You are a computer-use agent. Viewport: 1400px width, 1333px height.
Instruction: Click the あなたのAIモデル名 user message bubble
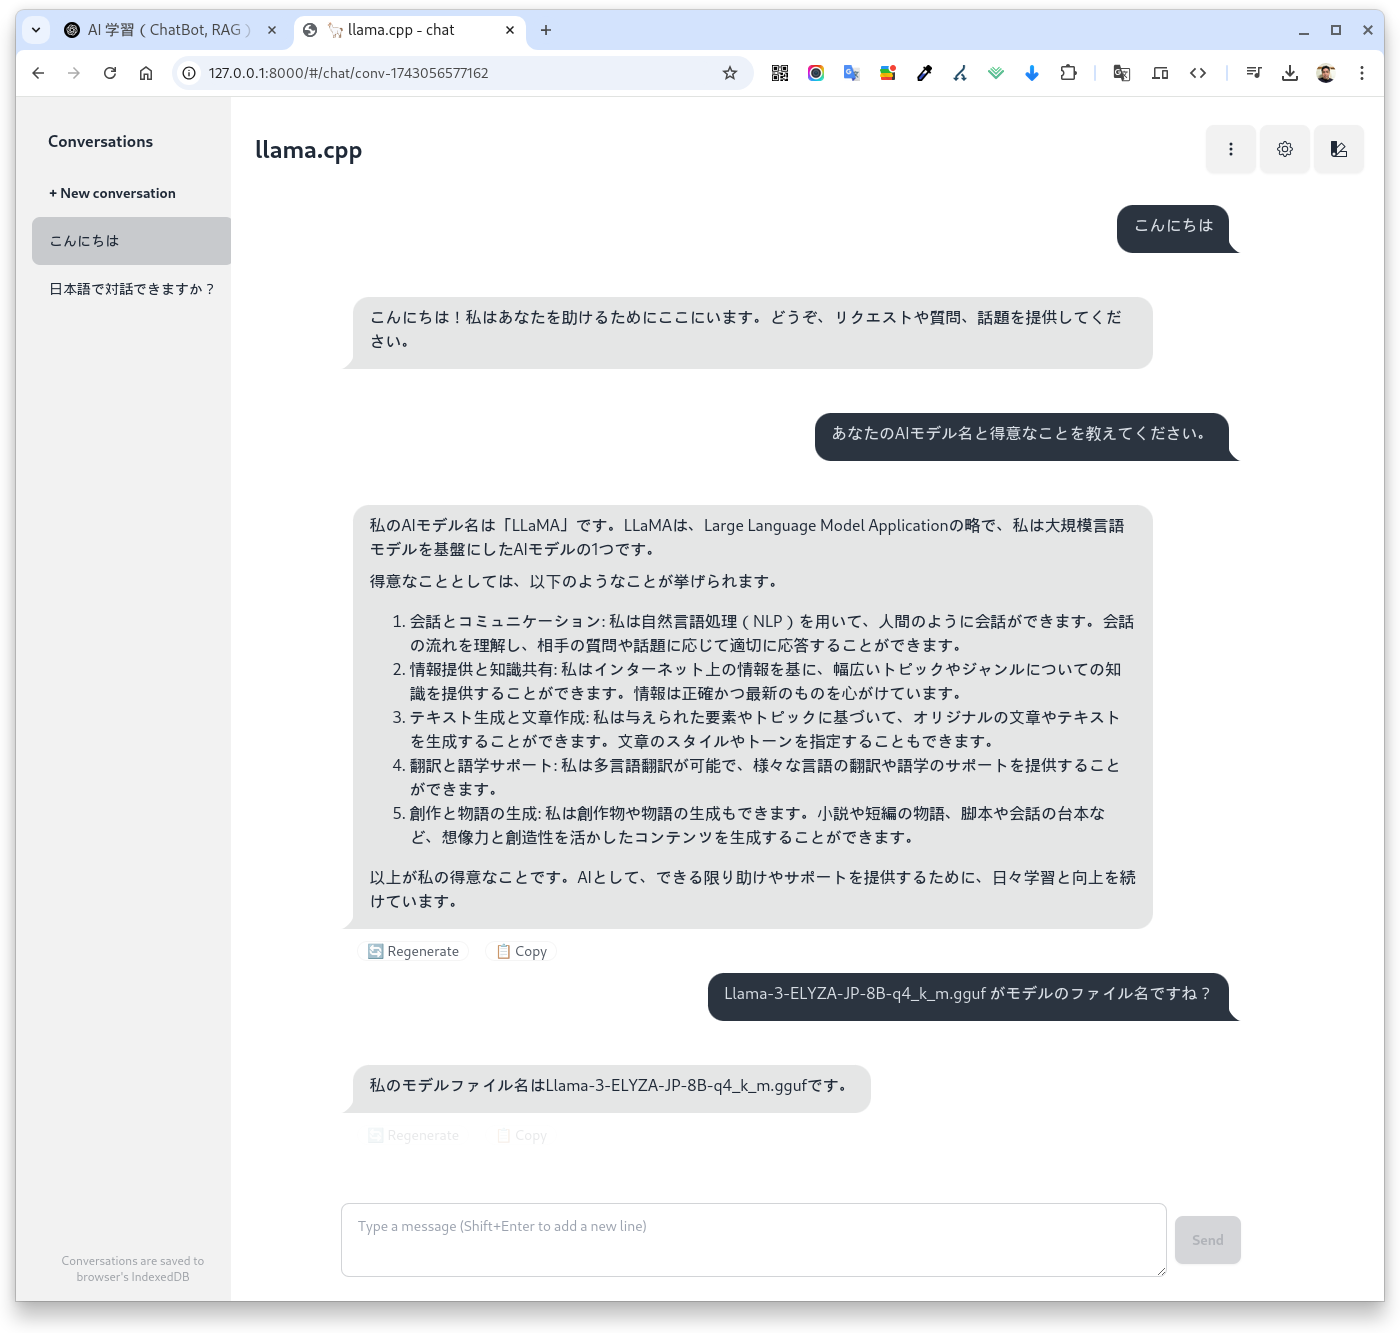[1022, 436]
